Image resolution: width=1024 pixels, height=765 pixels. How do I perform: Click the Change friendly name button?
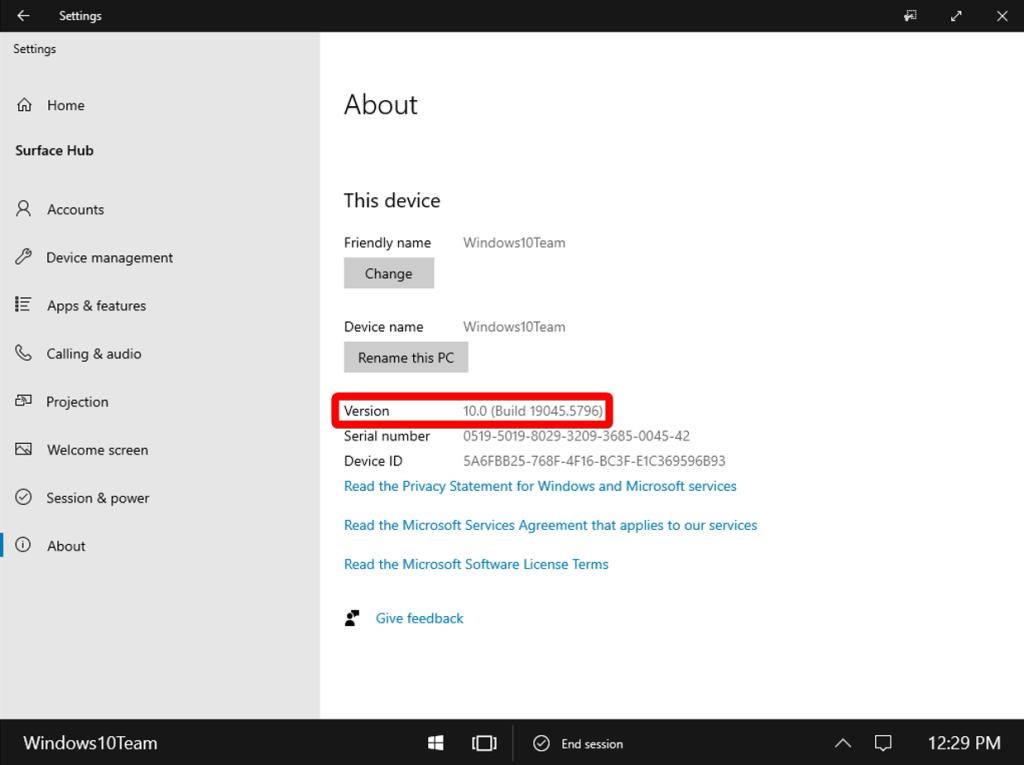389,273
